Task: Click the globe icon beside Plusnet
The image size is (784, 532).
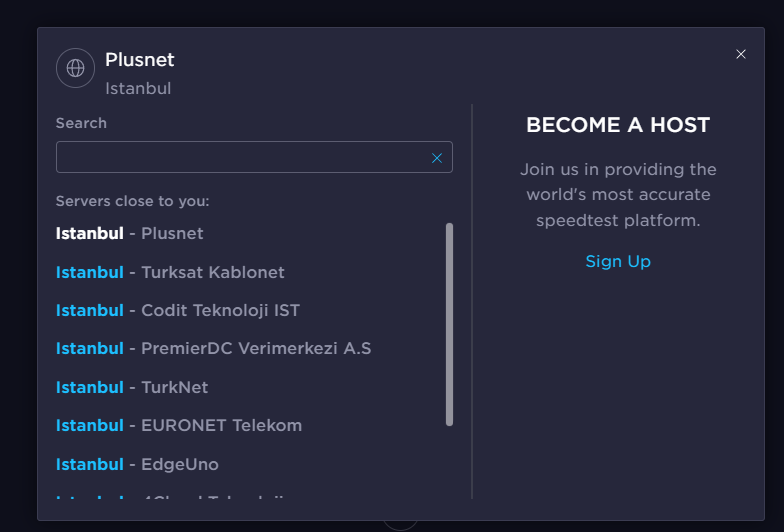Action: 75,68
